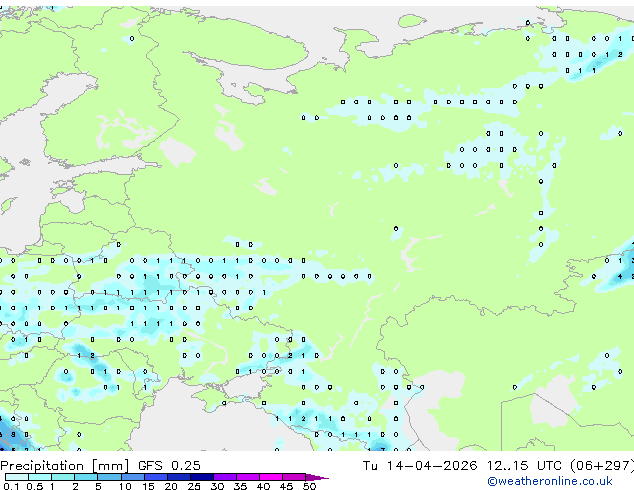Click the 45–50 mm legend color box
The height and width of the screenshot is (490, 634).
[294, 477]
